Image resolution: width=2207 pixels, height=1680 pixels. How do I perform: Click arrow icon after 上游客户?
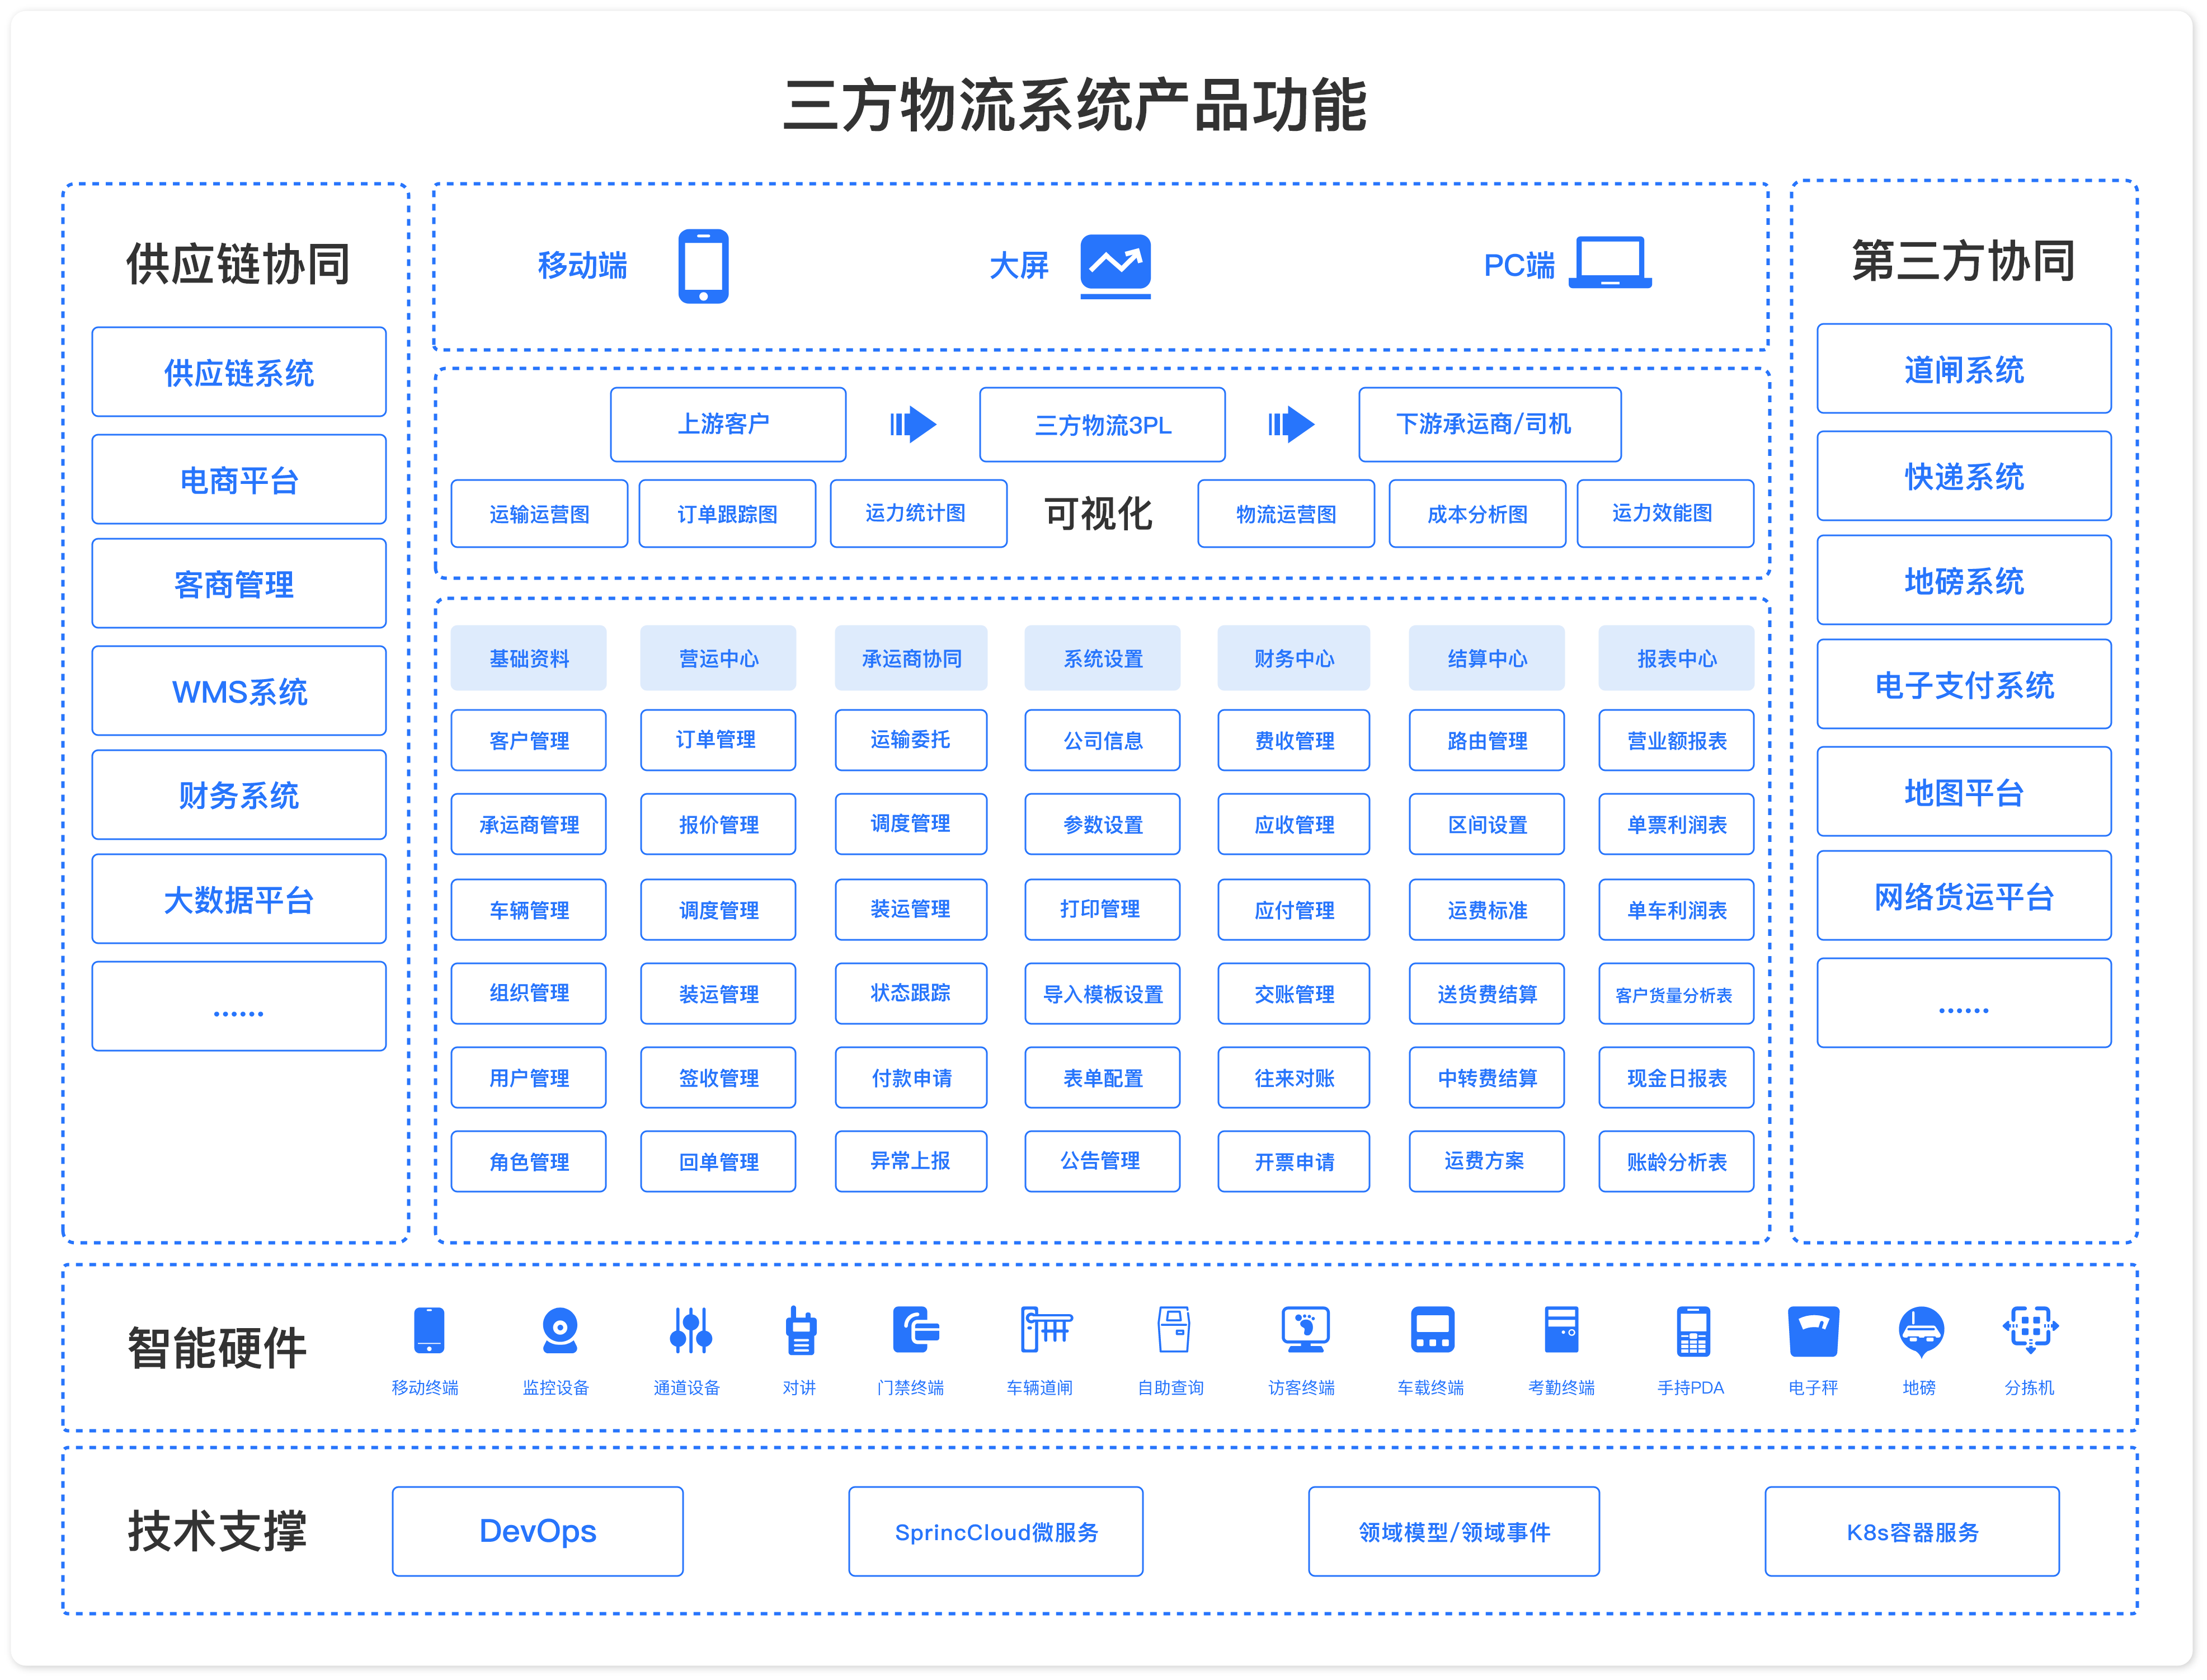[x=913, y=424]
